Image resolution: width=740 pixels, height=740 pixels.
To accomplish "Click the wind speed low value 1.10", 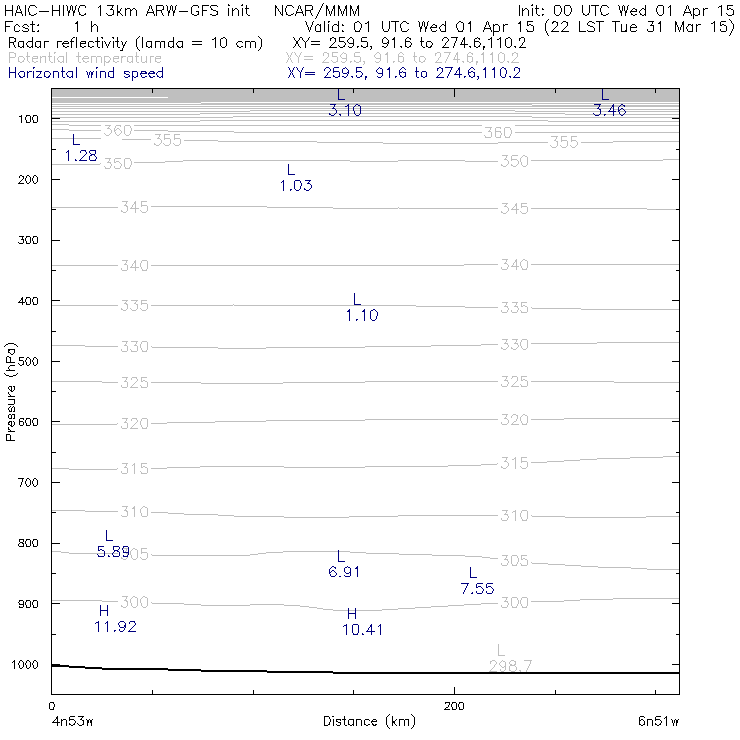I will [362, 315].
